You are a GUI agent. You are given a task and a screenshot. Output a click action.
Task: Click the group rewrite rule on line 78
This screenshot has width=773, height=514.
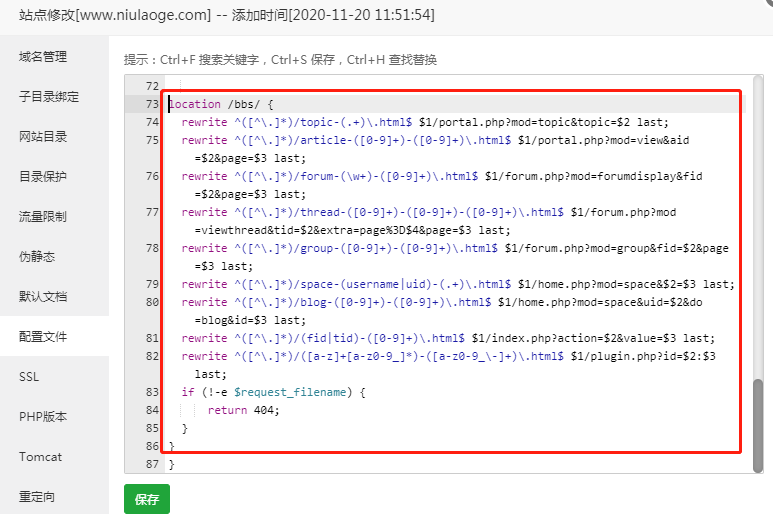(x=455, y=257)
